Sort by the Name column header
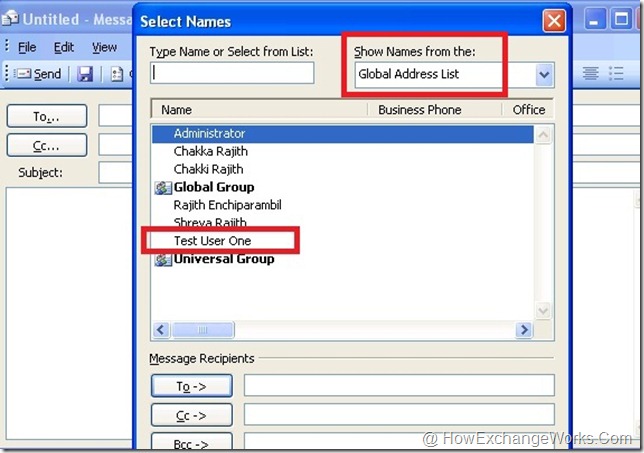This screenshot has width=644, height=453. pos(259,110)
